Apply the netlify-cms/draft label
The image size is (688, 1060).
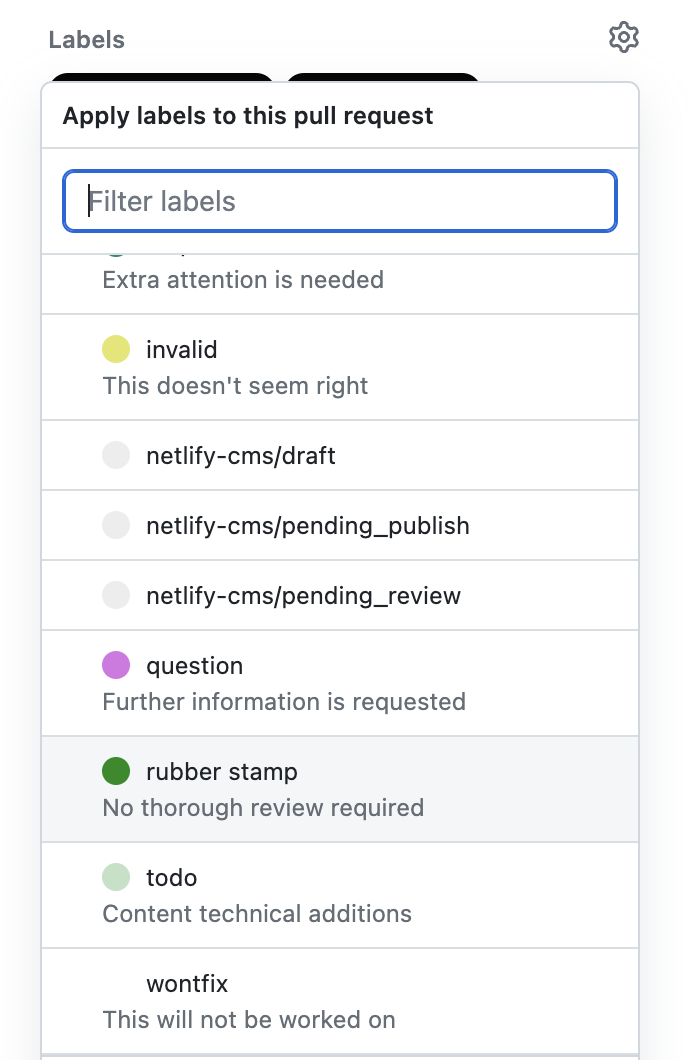click(241, 456)
